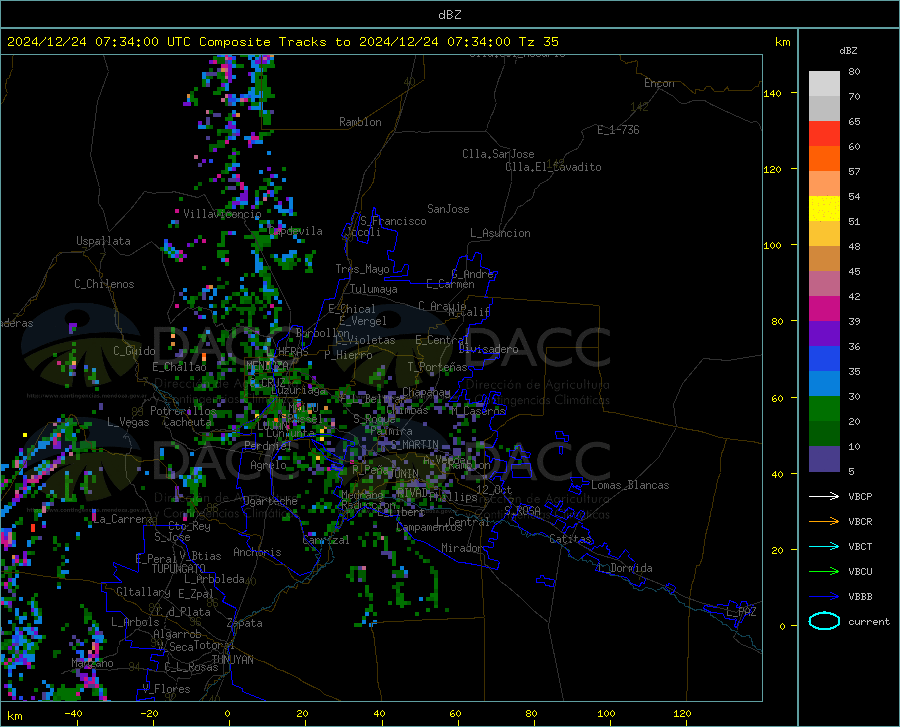
Task: Click the 'Ugarteche' map label
Action: [270, 501]
